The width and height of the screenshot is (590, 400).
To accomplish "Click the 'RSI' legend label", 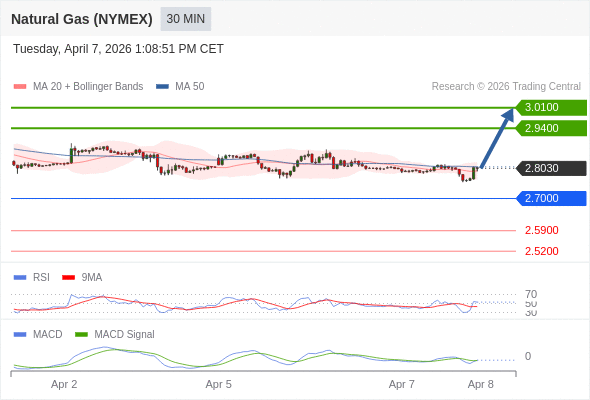I will 41,278.
